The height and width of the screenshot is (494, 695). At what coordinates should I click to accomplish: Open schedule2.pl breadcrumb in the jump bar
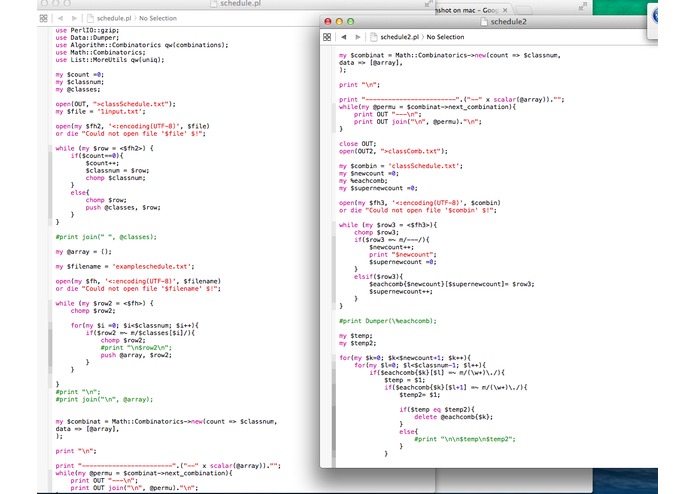394,37
